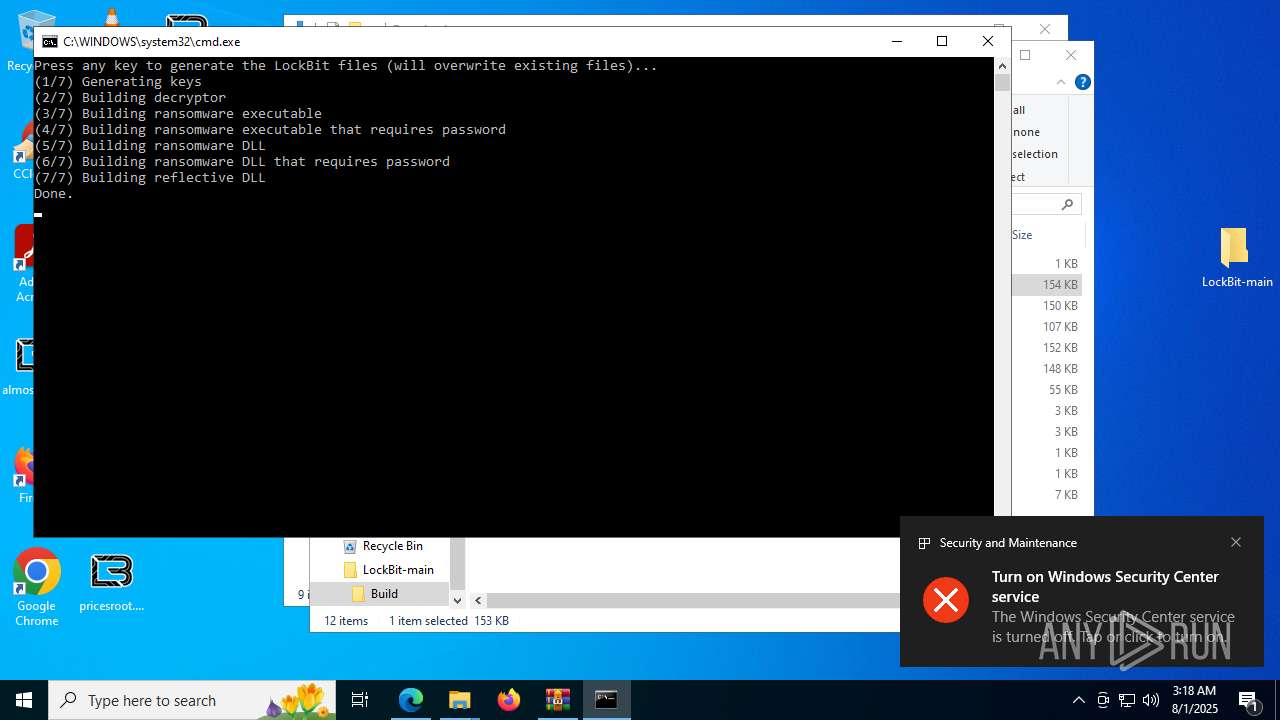This screenshot has height=720, width=1280.
Task: Open the pricesroot desktop icon
Action: point(112,582)
